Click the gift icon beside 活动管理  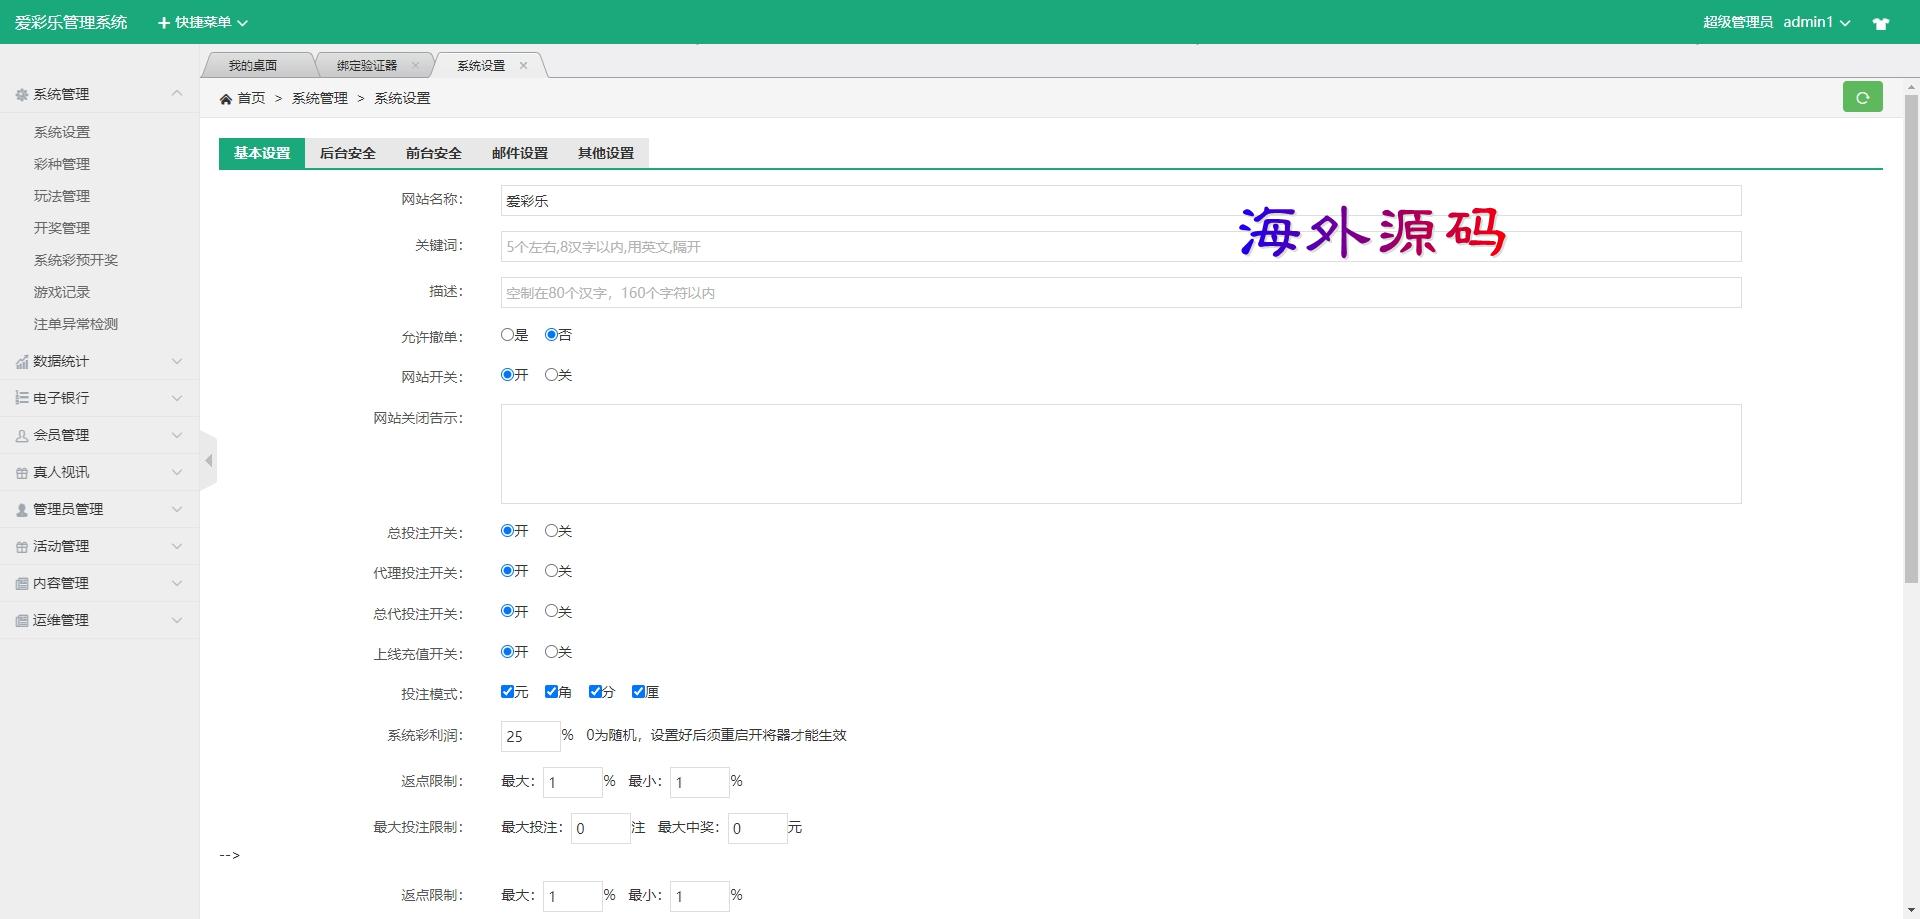[22, 547]
